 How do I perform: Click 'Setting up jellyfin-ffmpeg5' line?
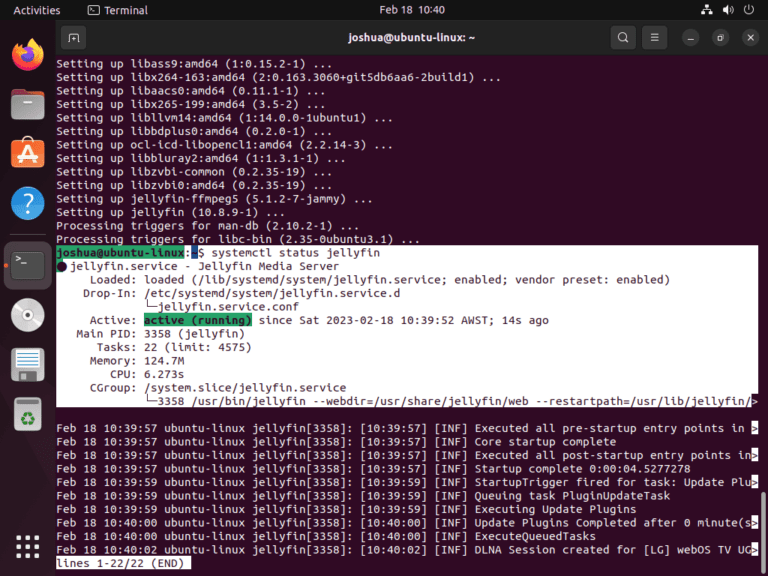pyautogui.click(x=215, y=199)
